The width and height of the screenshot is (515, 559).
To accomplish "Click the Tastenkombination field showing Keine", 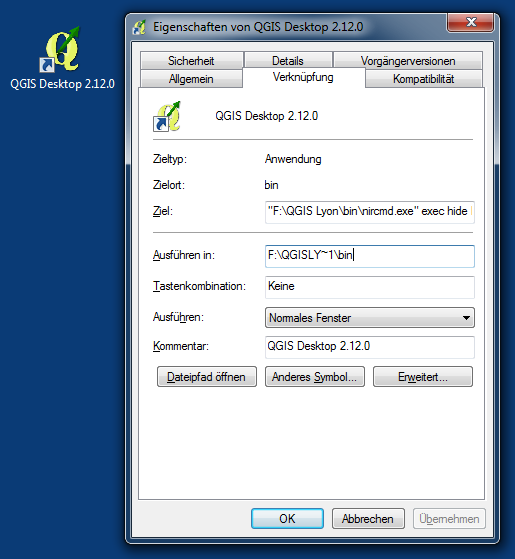I will point(370,287).
